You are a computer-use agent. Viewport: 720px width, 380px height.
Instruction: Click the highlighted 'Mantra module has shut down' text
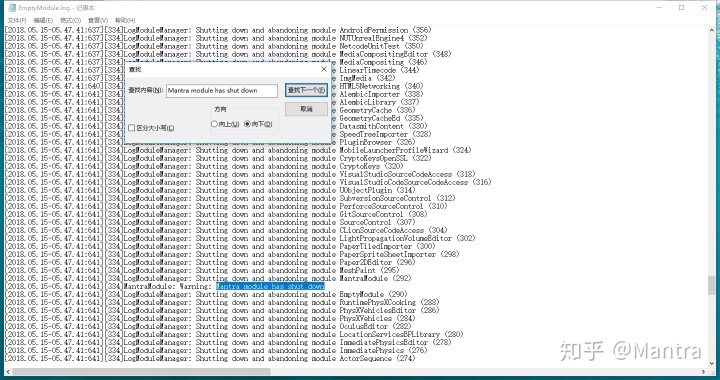(x=270, y=286)
